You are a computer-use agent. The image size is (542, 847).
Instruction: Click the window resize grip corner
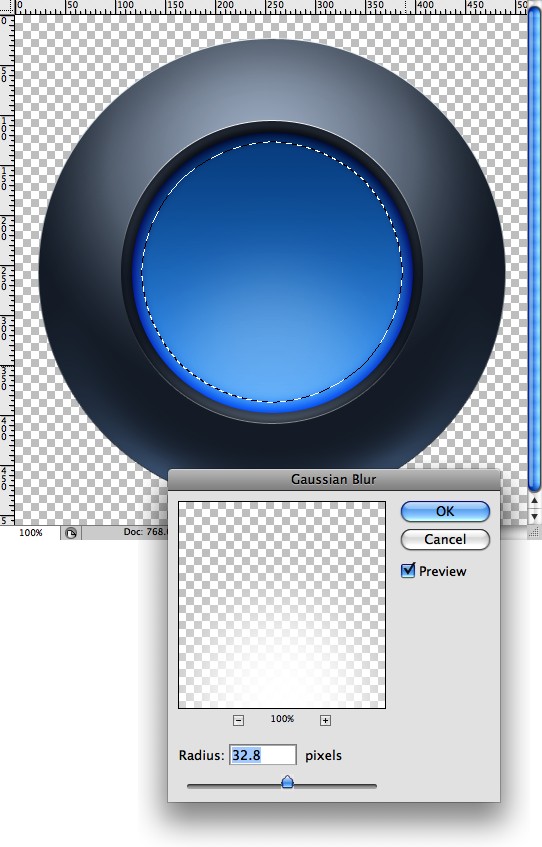click(x=534, y=533)
